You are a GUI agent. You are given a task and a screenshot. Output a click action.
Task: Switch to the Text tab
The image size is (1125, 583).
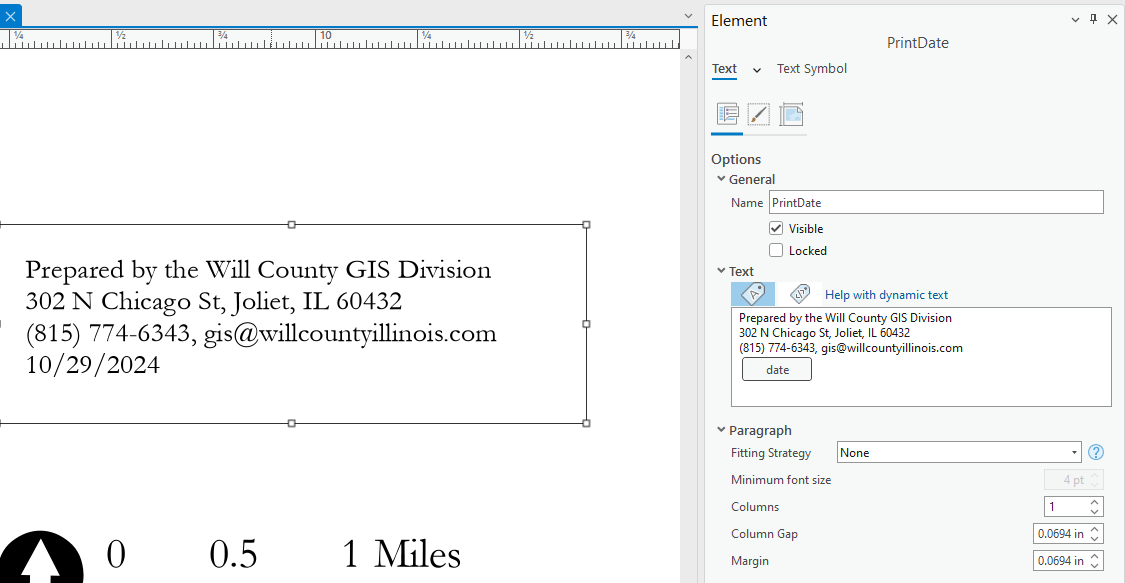click(724, 69)
